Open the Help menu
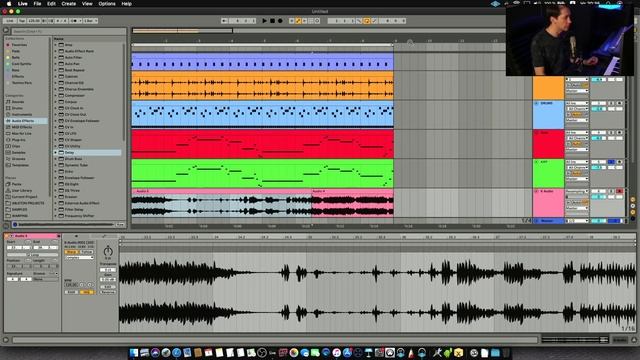 (127, 4)
